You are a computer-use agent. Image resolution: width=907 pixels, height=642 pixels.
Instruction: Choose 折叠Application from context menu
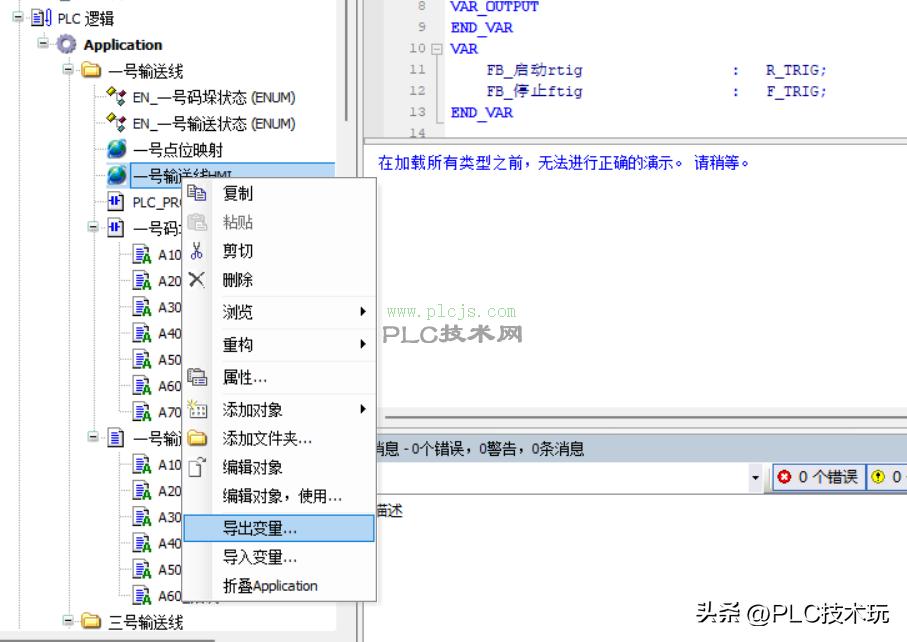[x=278, y=586]
